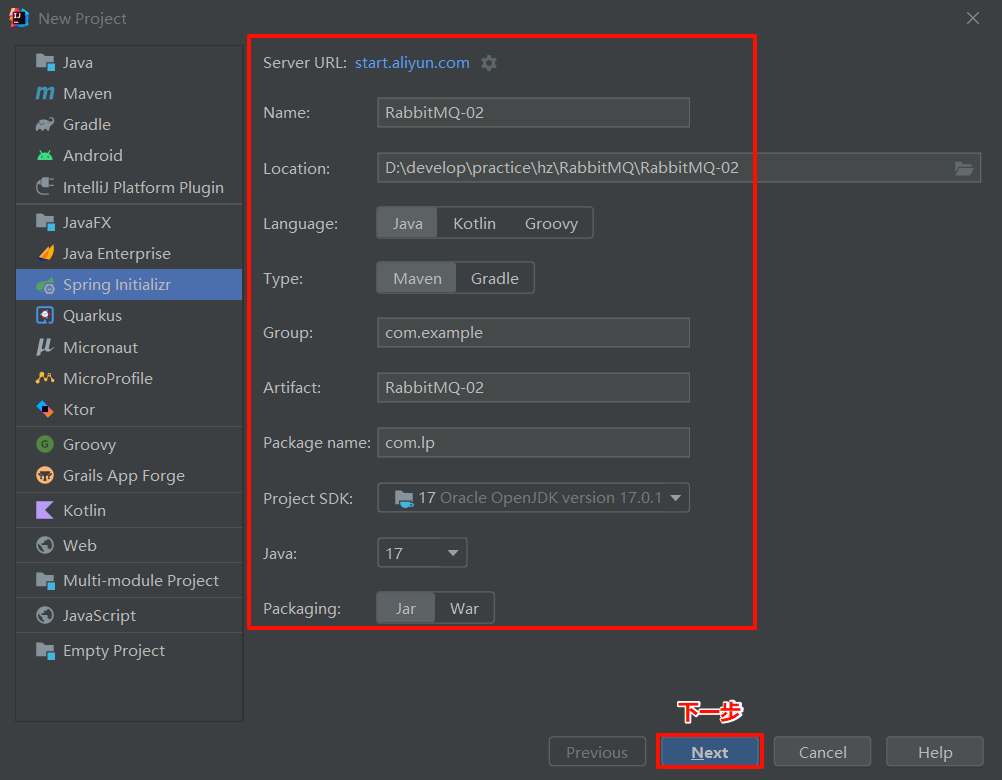Expand the Java version dropdown
This screenshot has width=1002, height=780.
pos(421,552)
